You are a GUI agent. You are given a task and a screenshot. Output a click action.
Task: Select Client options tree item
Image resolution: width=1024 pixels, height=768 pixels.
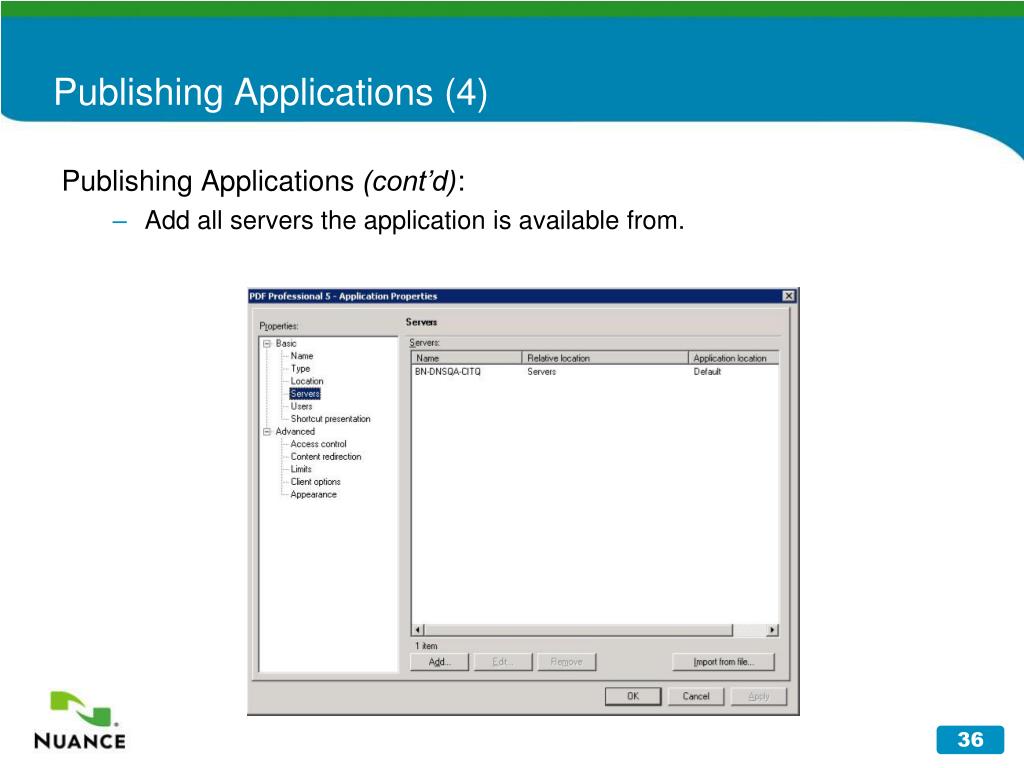coord(315,482)
